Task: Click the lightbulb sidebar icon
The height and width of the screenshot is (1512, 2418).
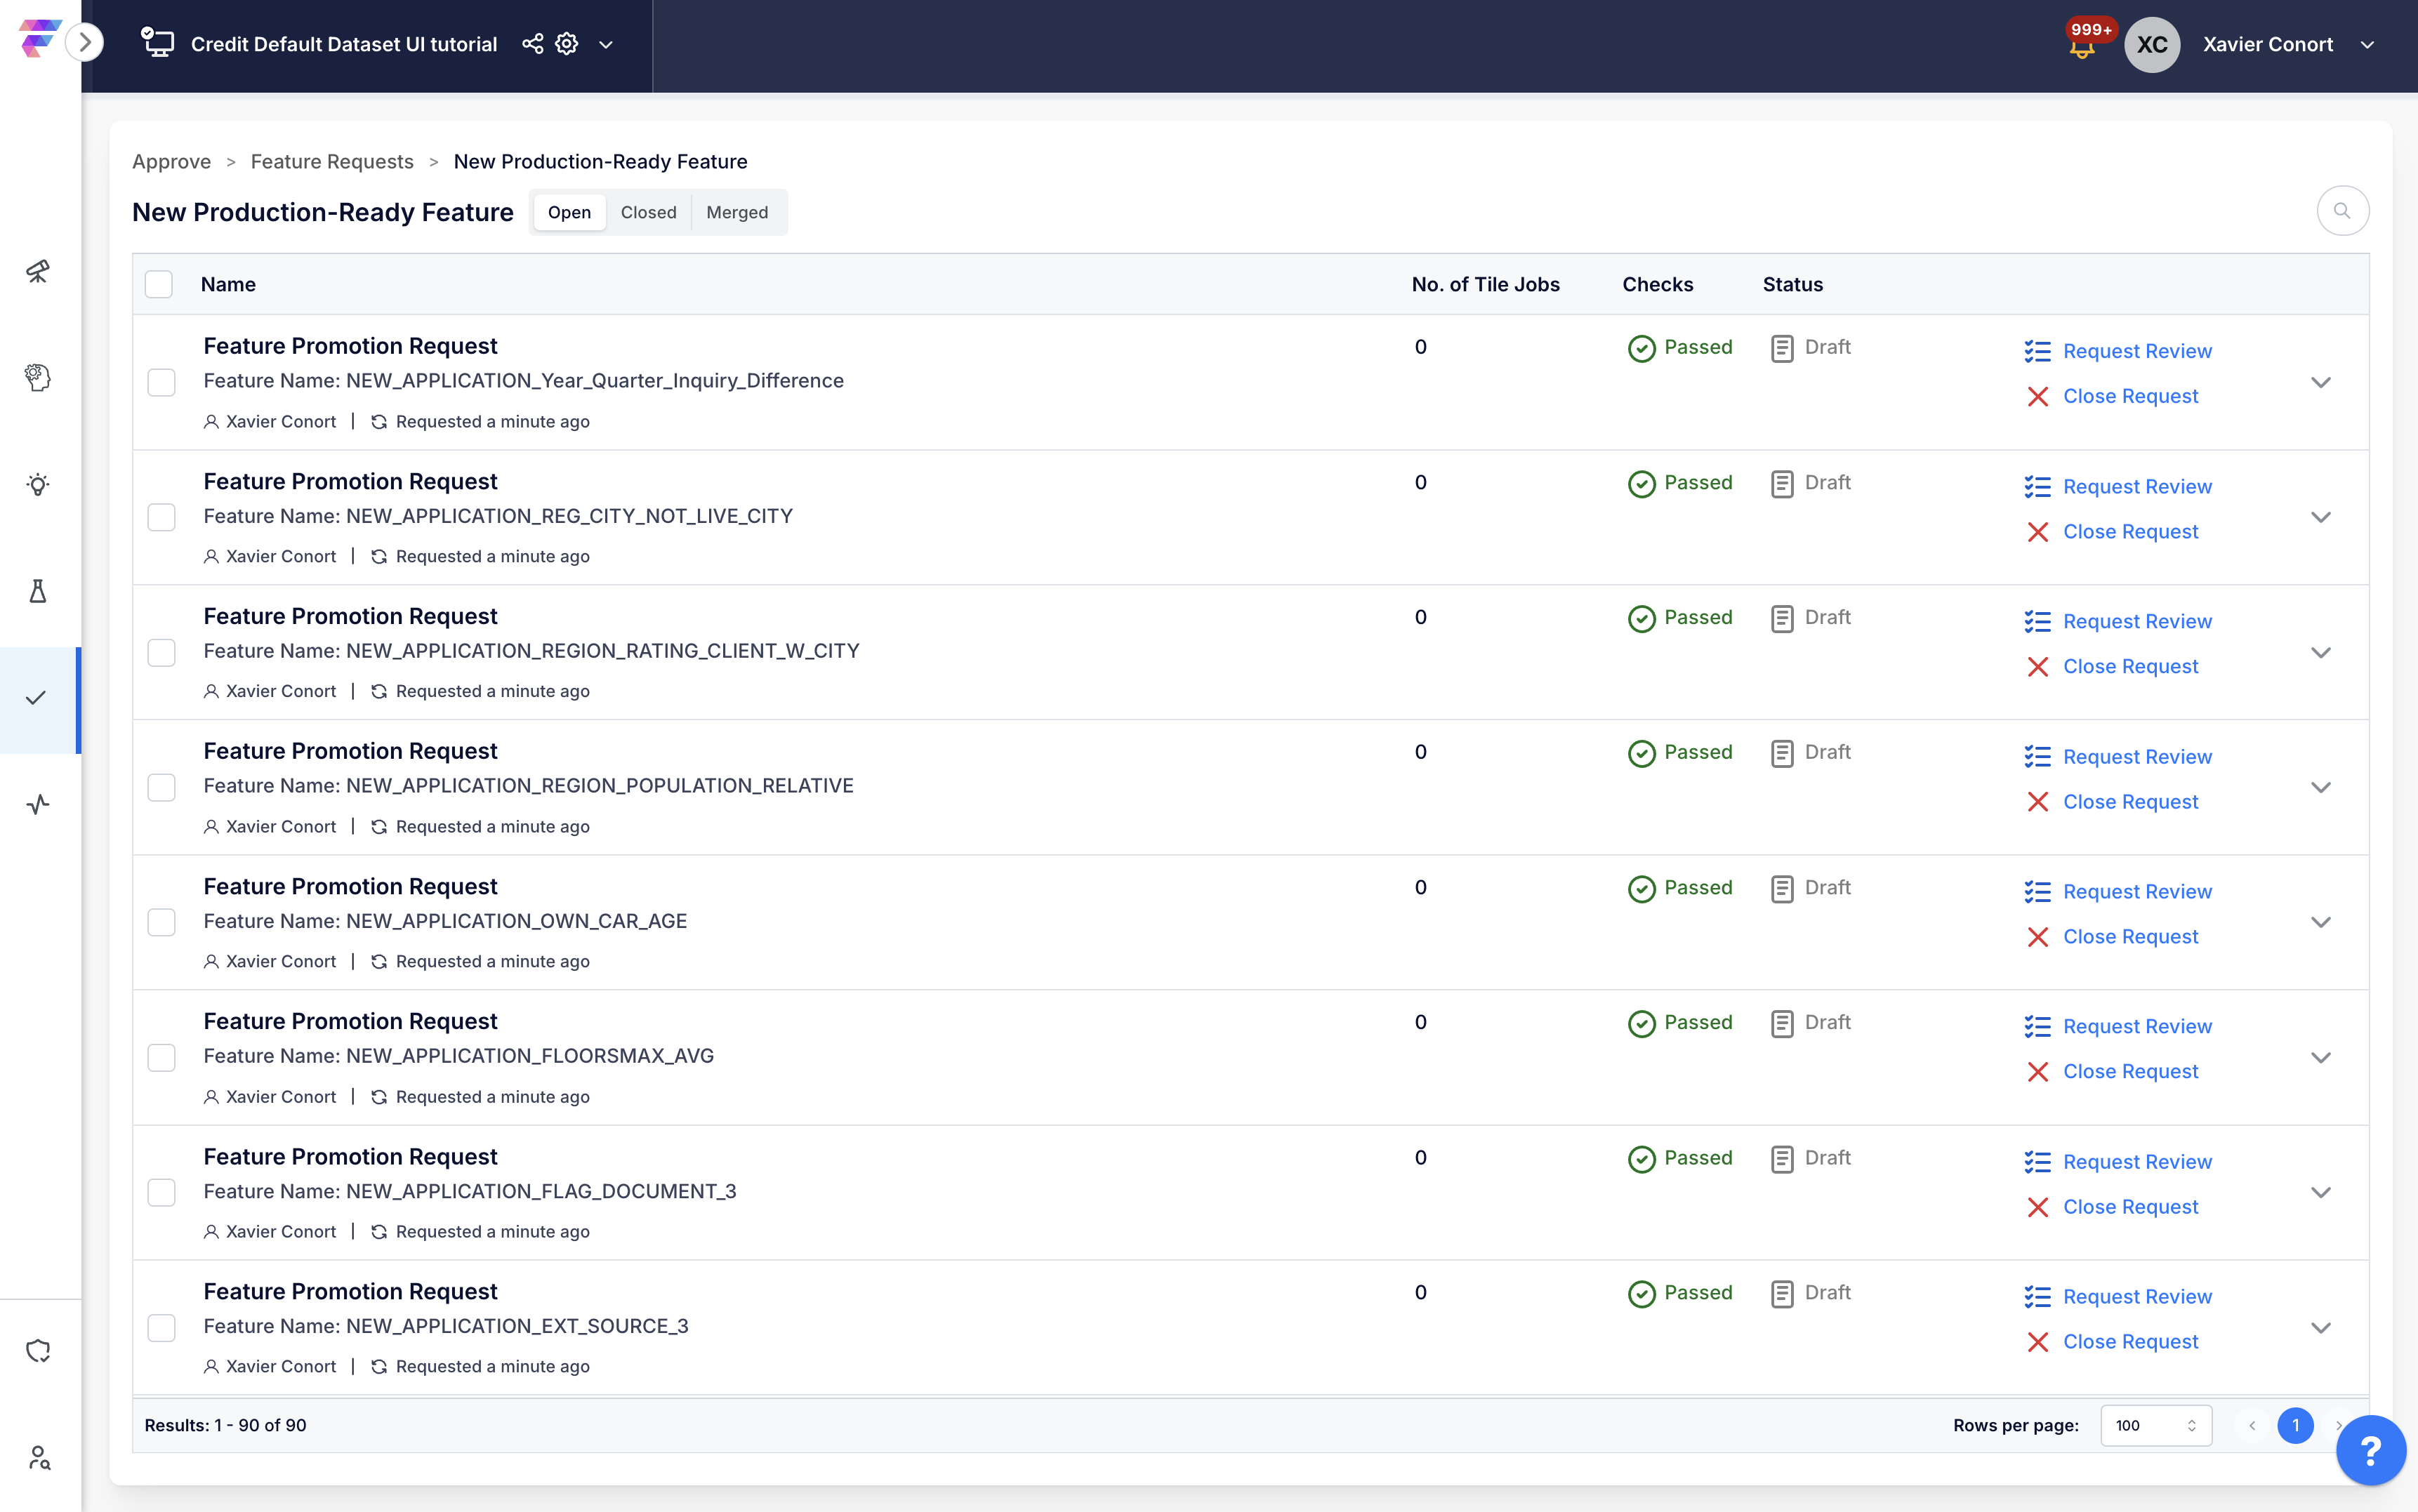Action: point(38,485)
